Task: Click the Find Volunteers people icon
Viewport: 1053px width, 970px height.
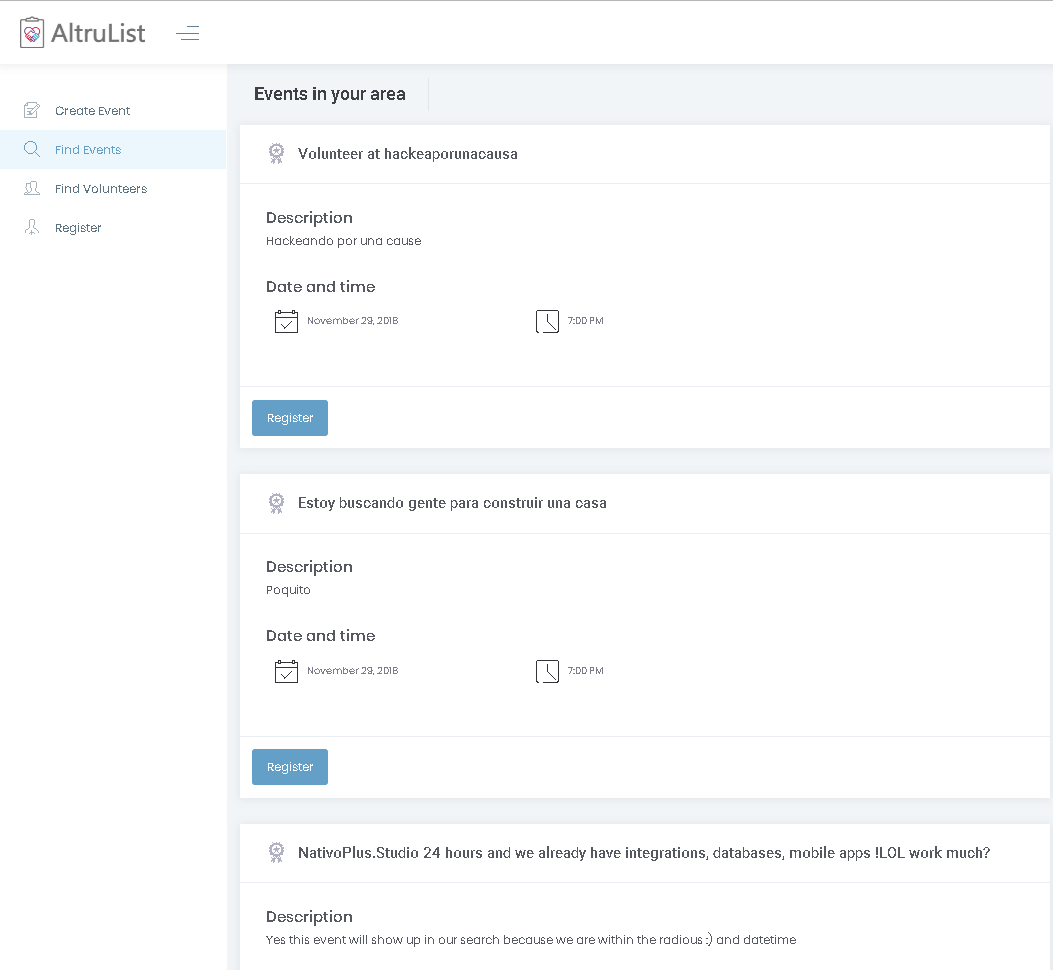Action: (x=32, y=188)
